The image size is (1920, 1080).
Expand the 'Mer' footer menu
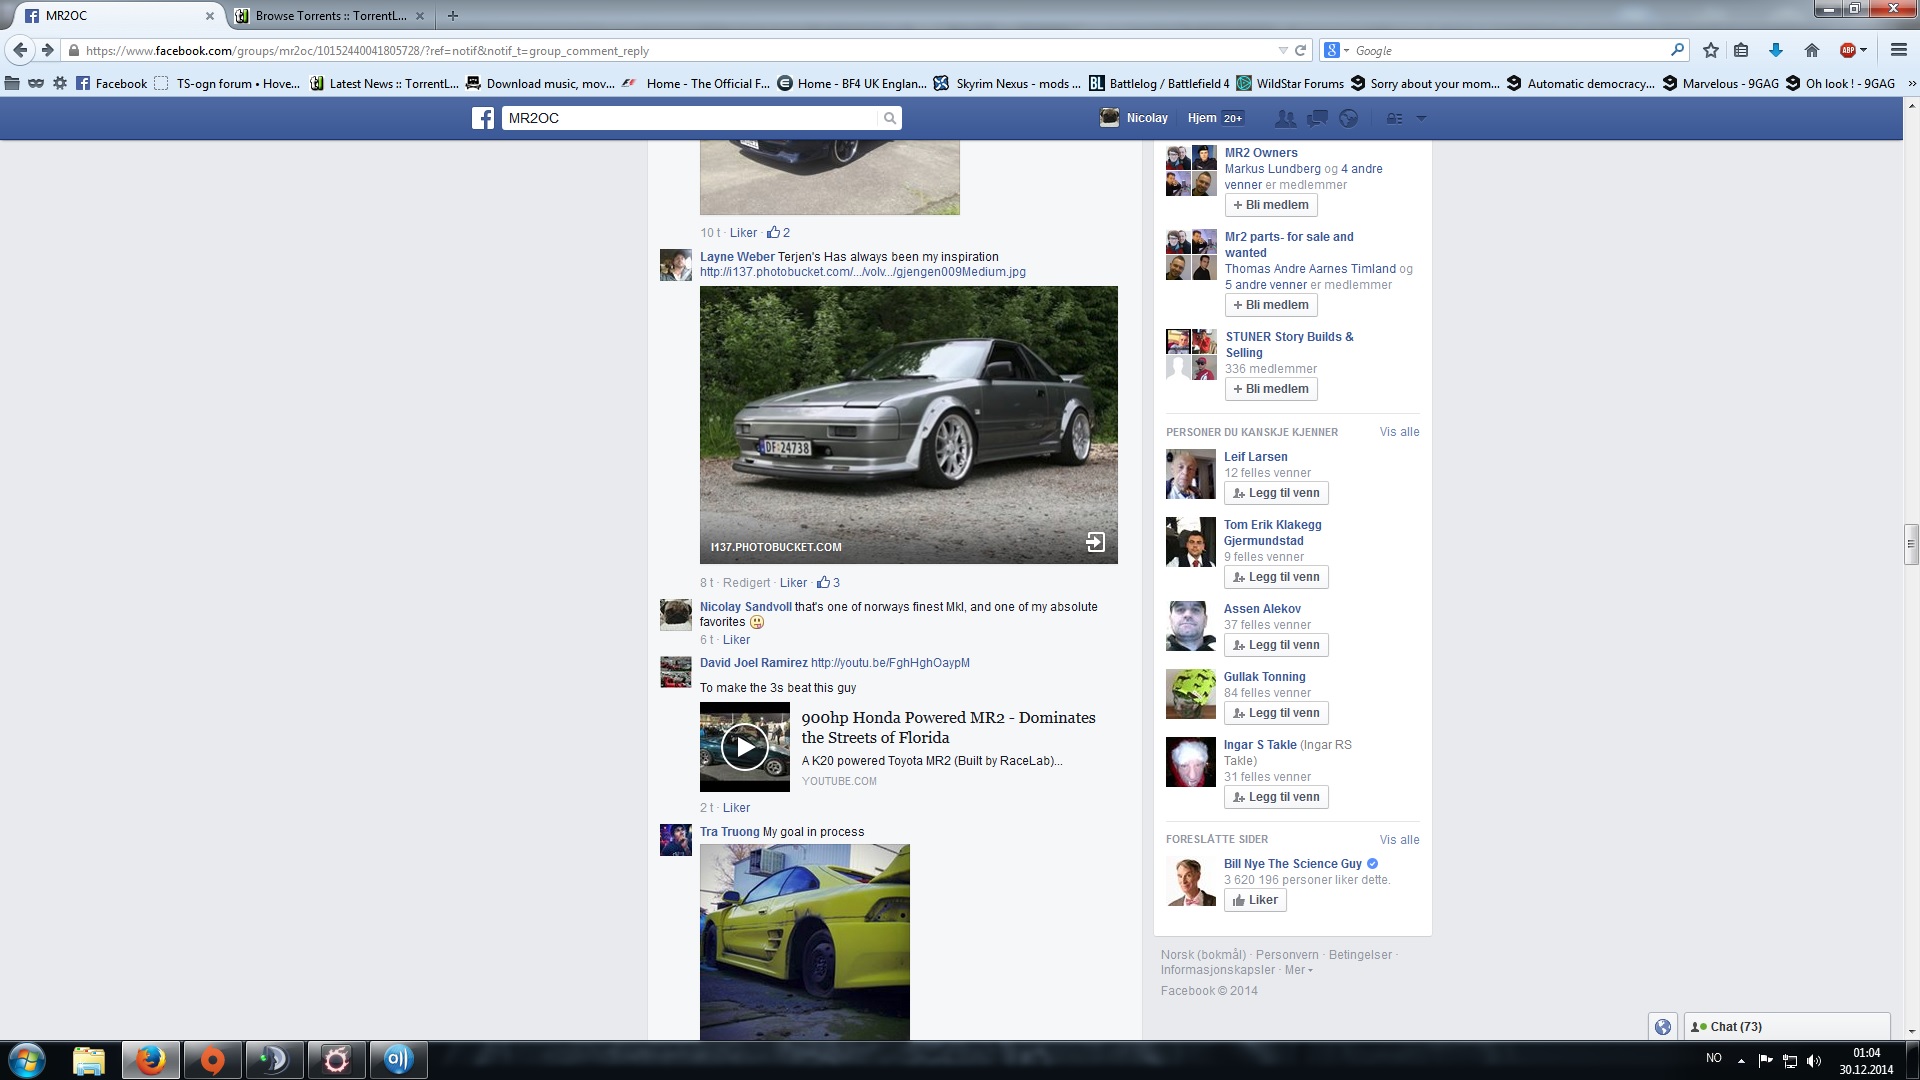1298,970
